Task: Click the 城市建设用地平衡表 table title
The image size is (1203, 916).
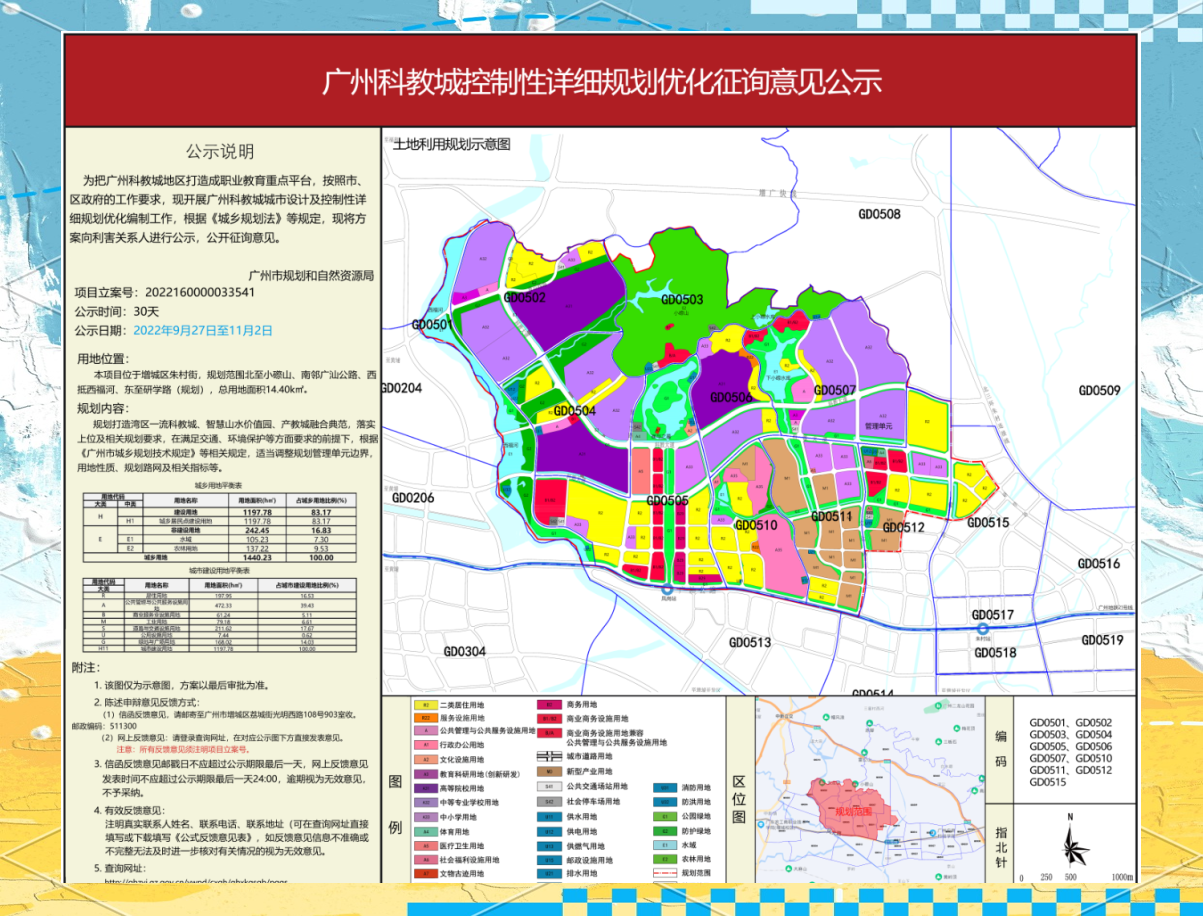Action: pyautogui.click(x=220, y=571)
